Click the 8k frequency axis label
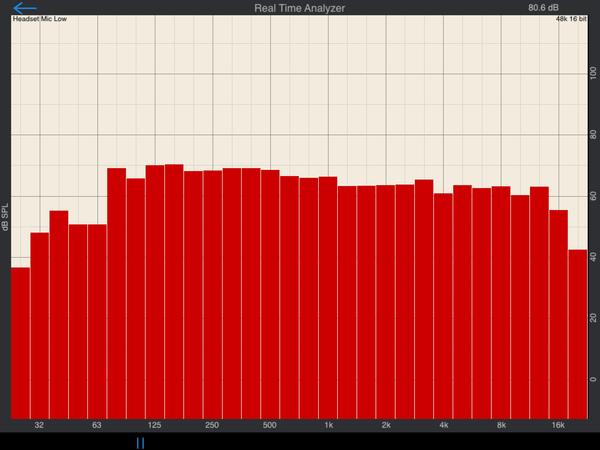Viewport: 600px width, 450px height. coord(502,425)
